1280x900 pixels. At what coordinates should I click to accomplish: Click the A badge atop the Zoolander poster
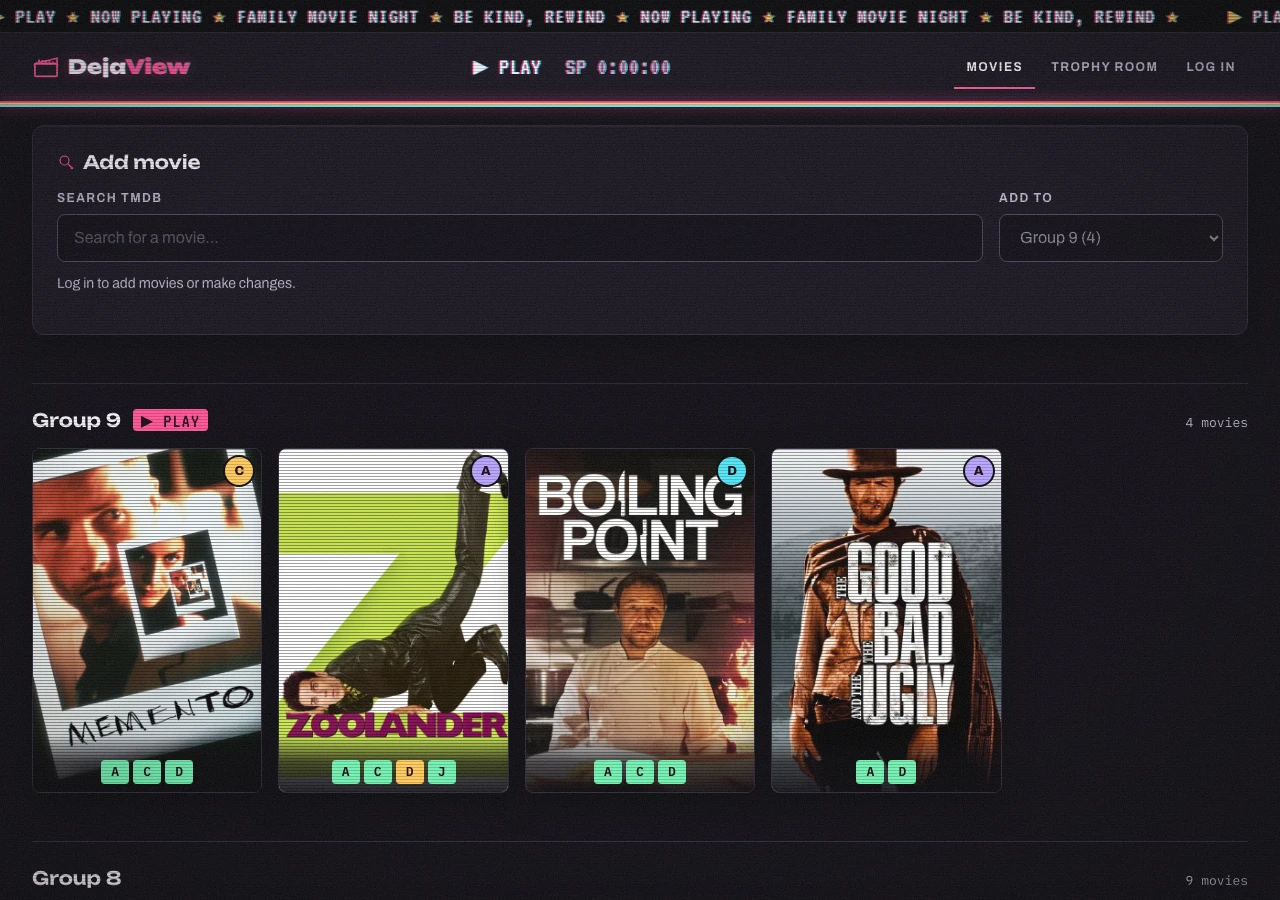point(486,471)
